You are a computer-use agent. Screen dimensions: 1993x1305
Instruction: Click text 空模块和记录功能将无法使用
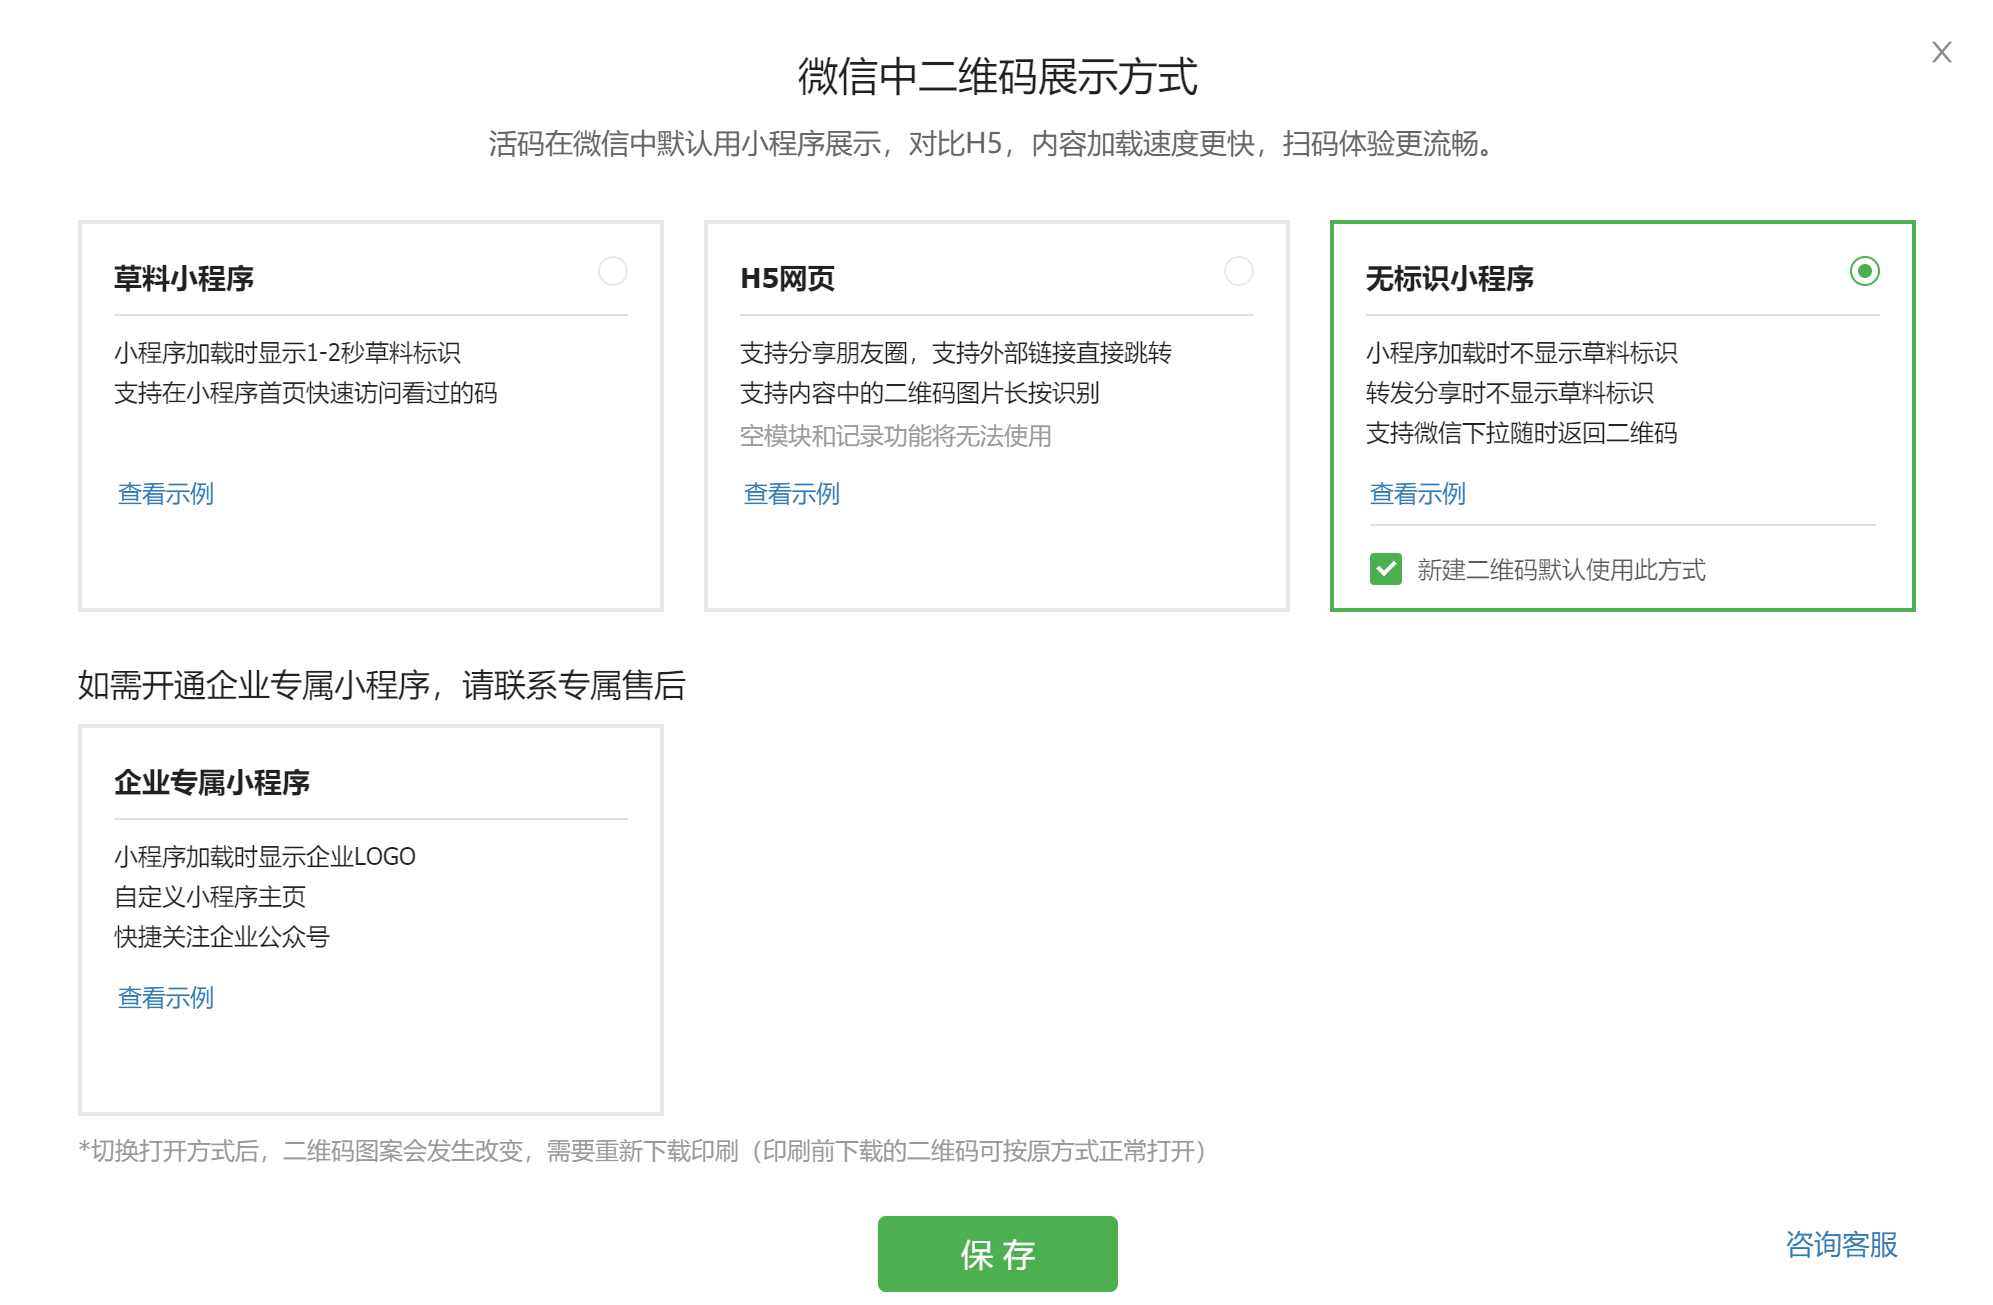pos(895,436)
